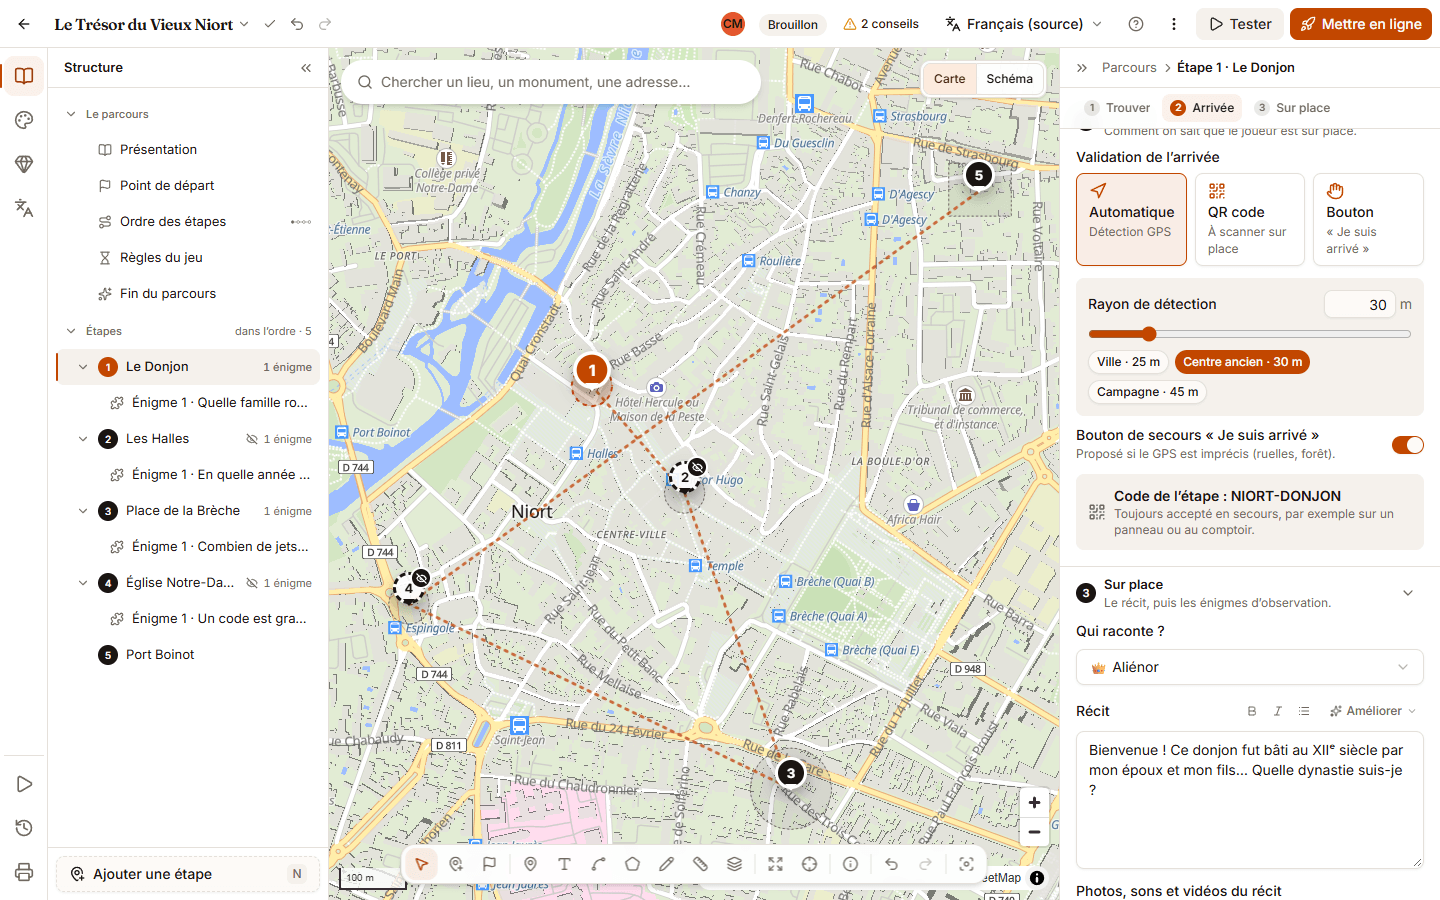Open the help question mark icon

1136,24
